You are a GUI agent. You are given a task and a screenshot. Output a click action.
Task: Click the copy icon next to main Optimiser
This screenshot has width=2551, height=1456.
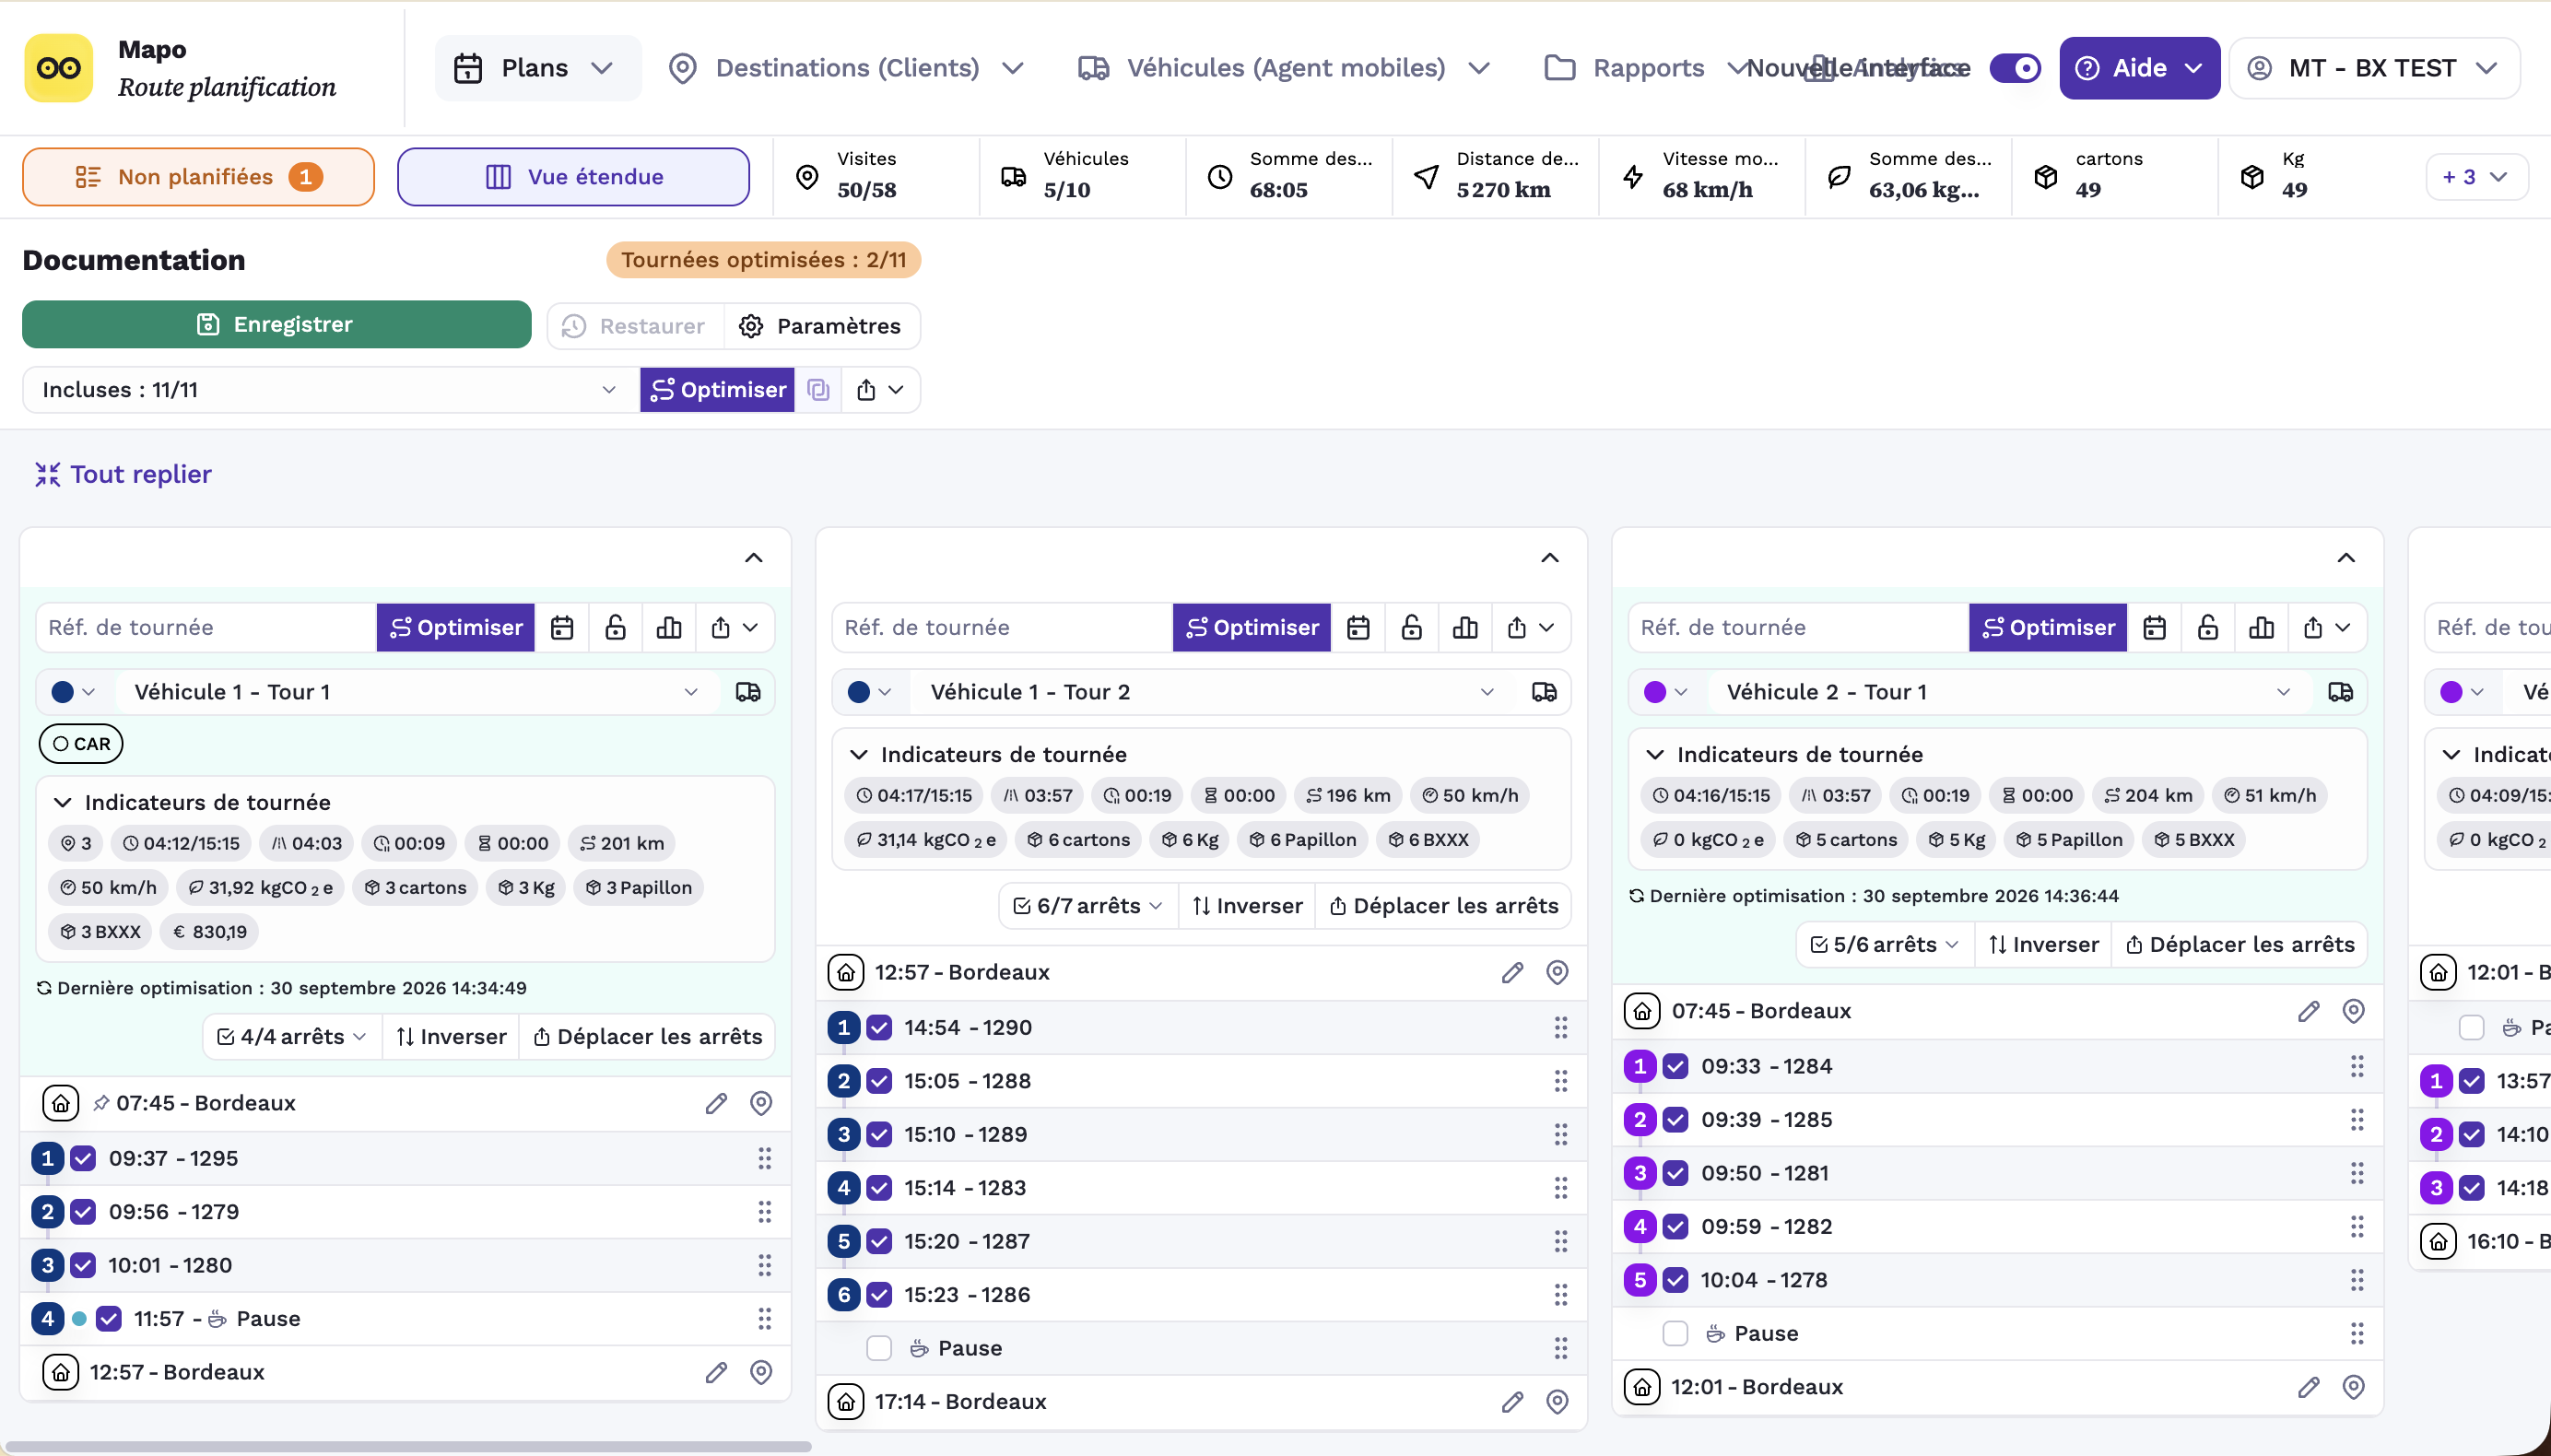[x=818, y=390]
